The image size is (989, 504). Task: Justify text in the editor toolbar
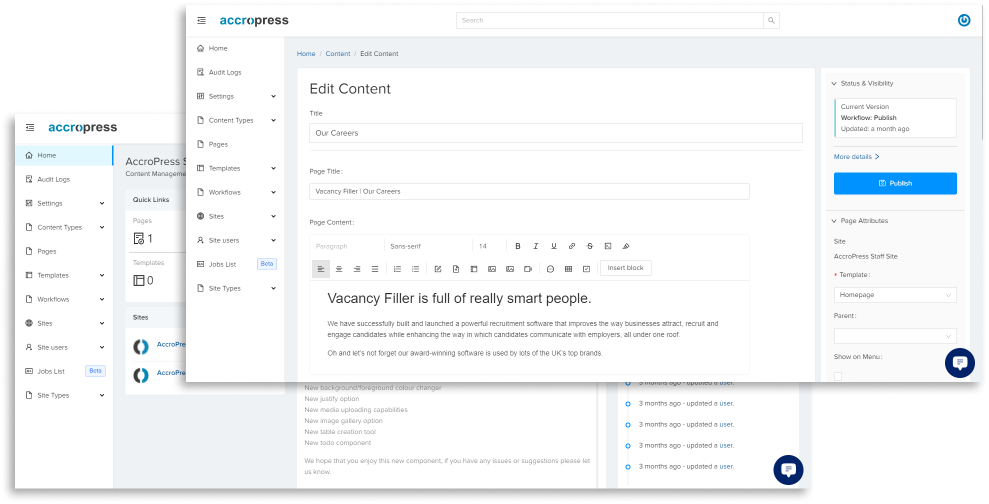coord(375,269)
